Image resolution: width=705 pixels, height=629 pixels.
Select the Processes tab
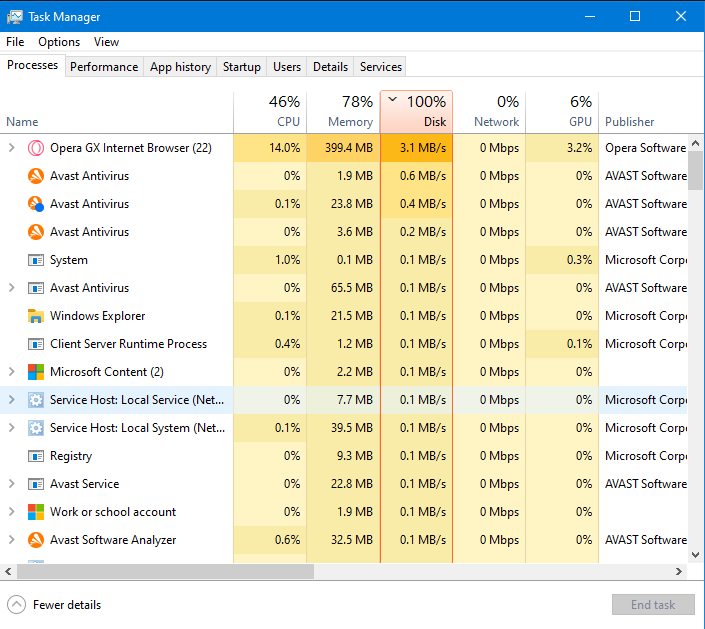click(32, 65)
